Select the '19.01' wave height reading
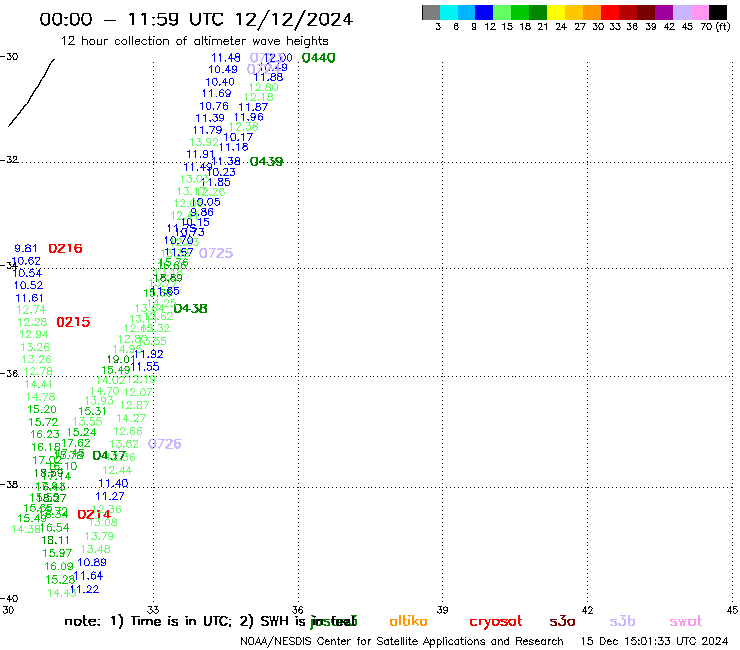The width and height of the screenshot is (740, 650). 121,359
